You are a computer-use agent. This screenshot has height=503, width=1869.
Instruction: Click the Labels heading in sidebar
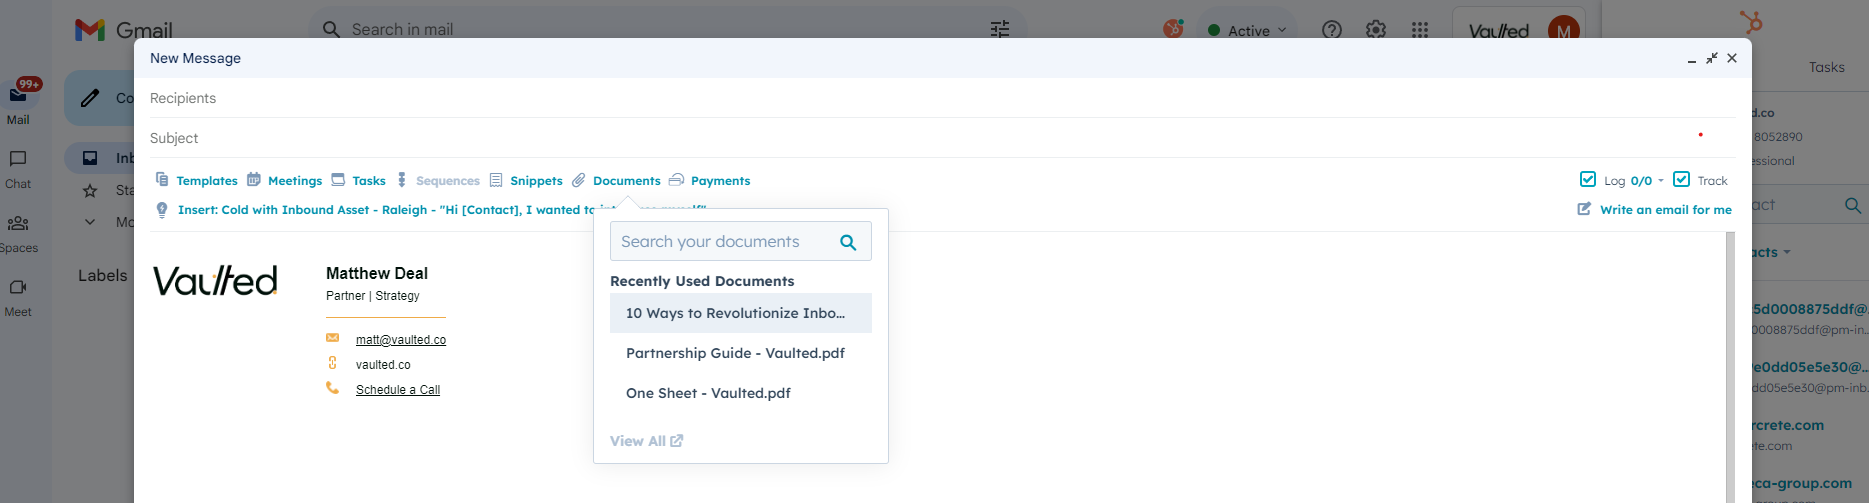click(x=103, y=276)
